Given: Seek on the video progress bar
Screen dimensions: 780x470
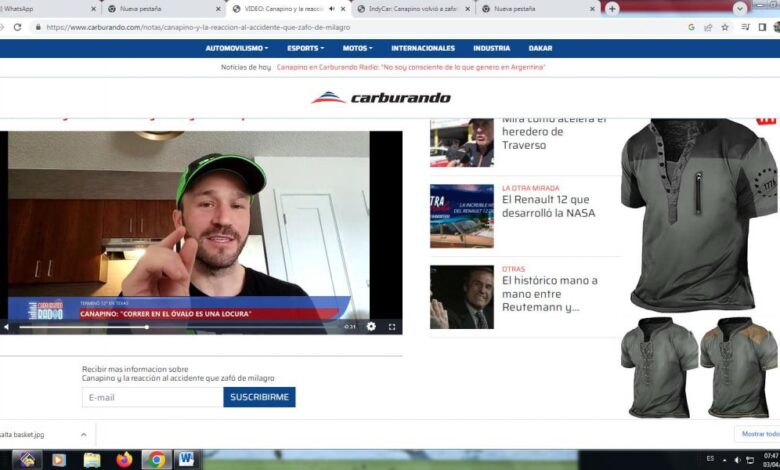Looking at the screenshot, I should (179, 327).
